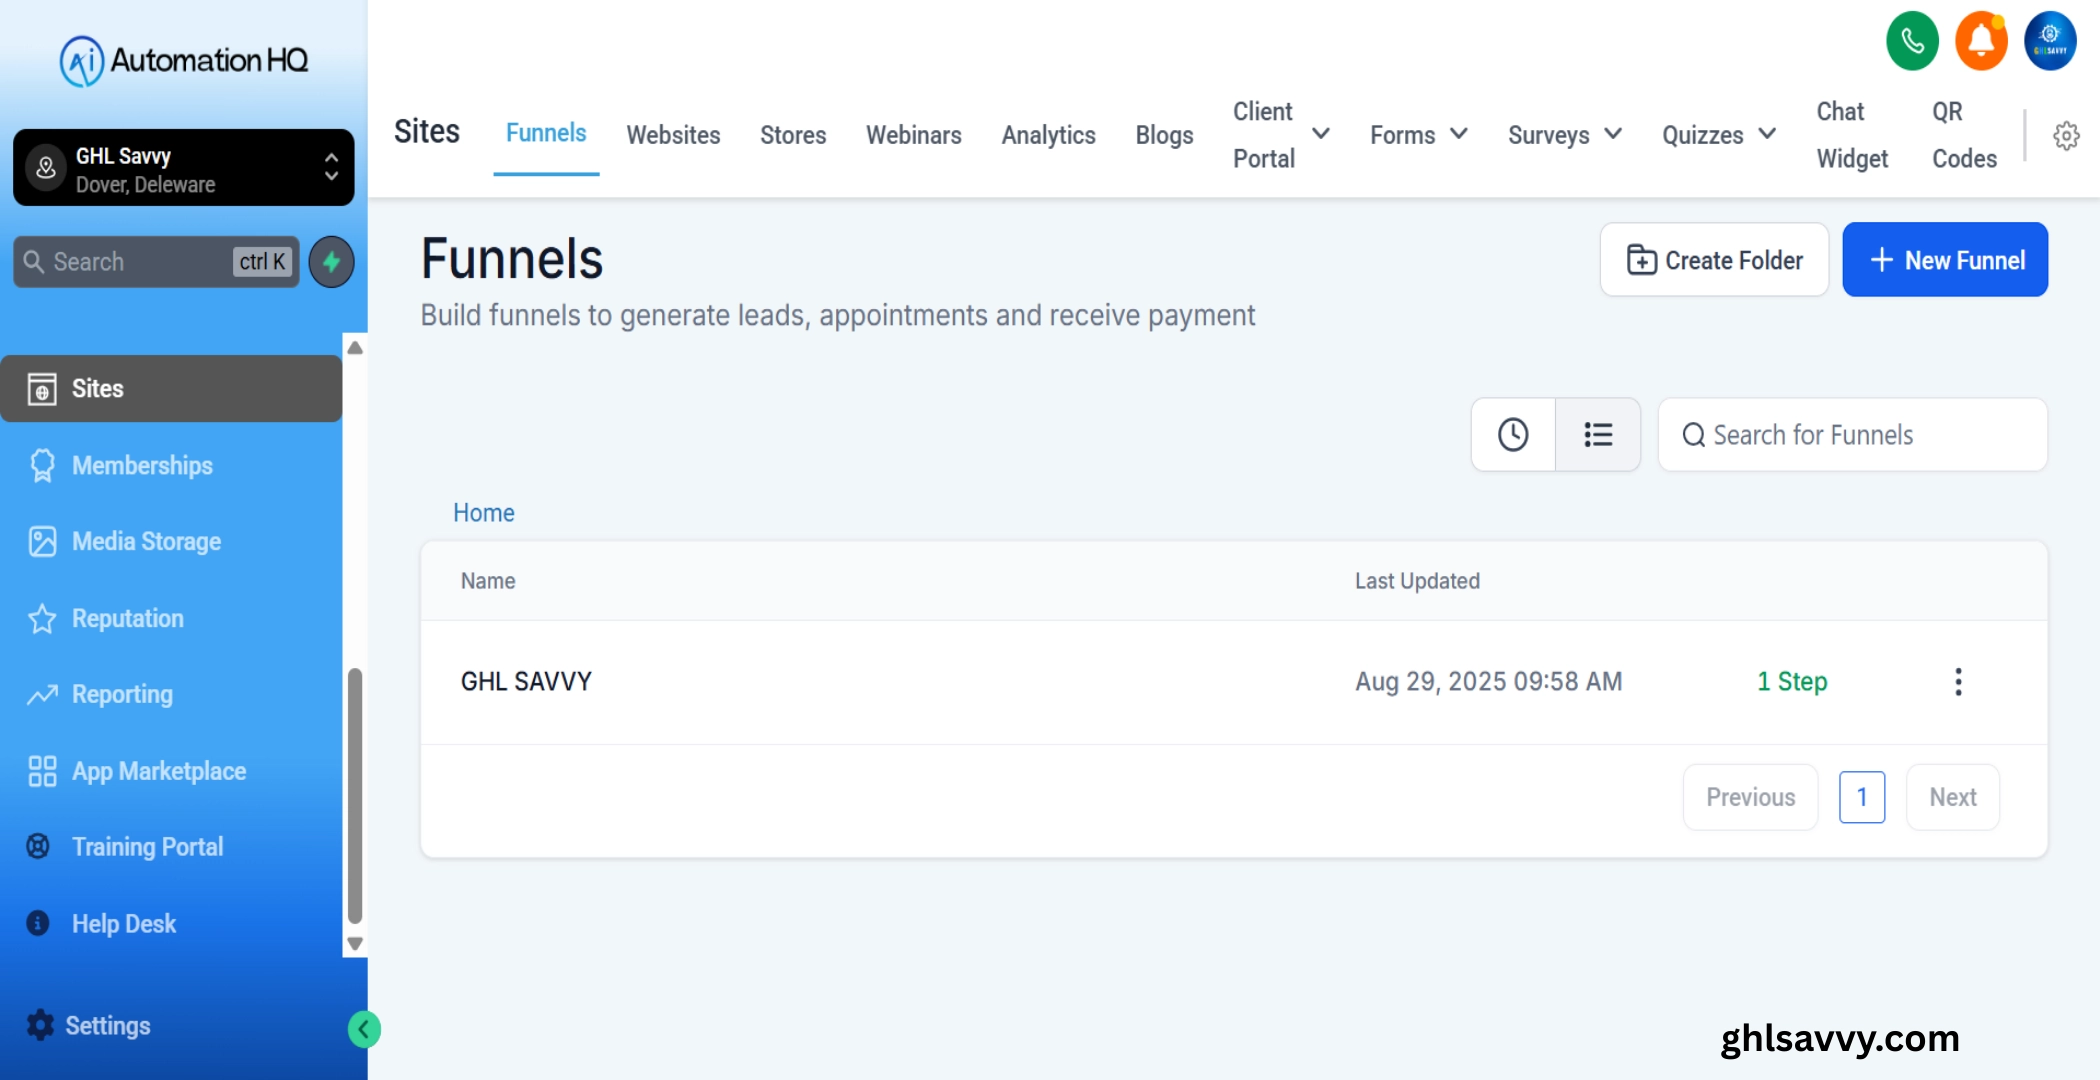Viewport: 2100px width, 1080px height.
Task: Open the GHL SAVVY three-dot menu
Action: [1958, 682]
